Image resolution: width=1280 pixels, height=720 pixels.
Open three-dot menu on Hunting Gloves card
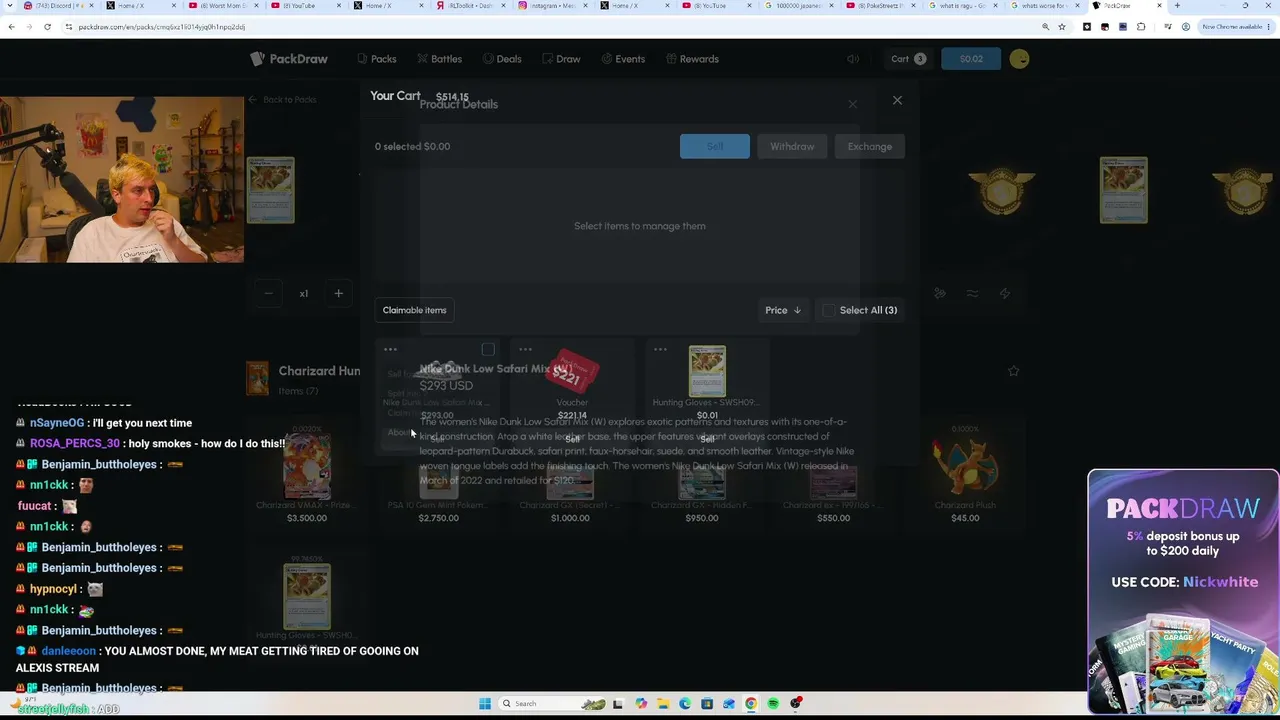point(660,349)
